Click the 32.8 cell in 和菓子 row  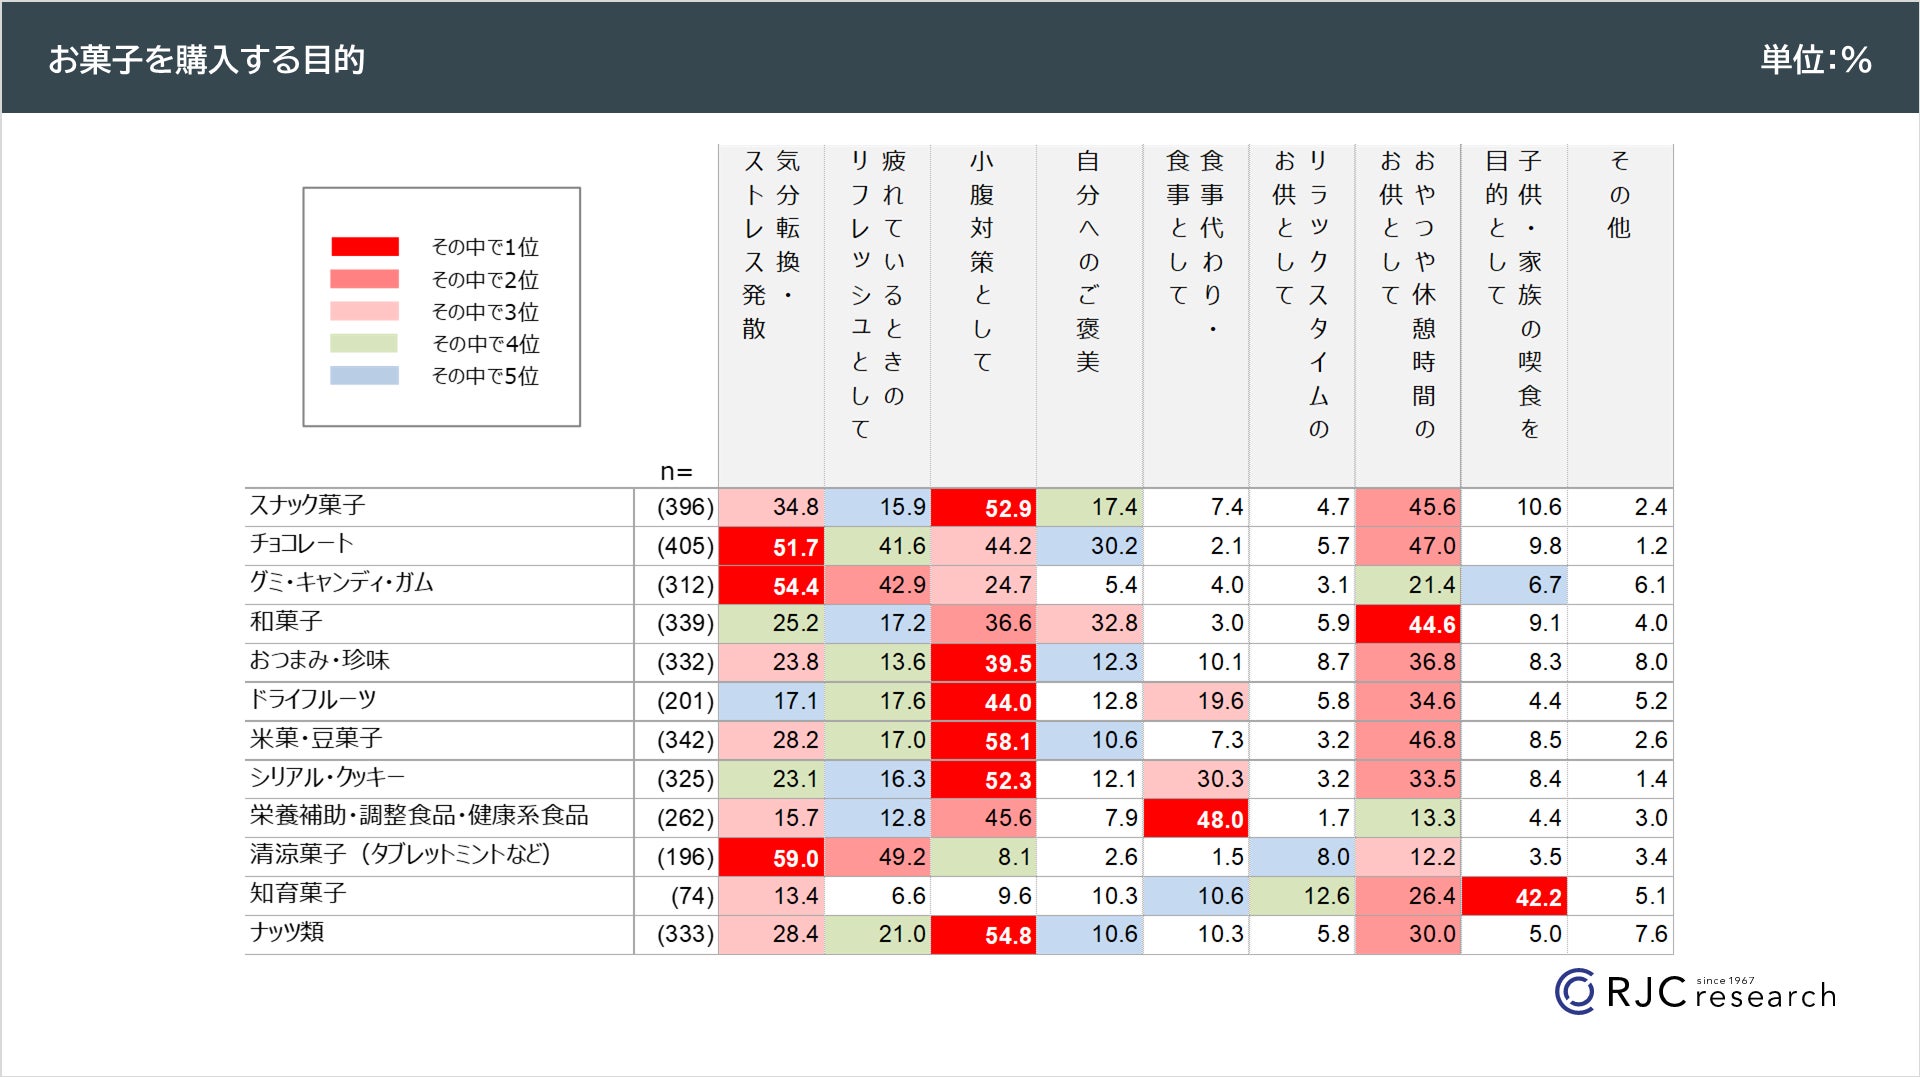coord(1089,624)
